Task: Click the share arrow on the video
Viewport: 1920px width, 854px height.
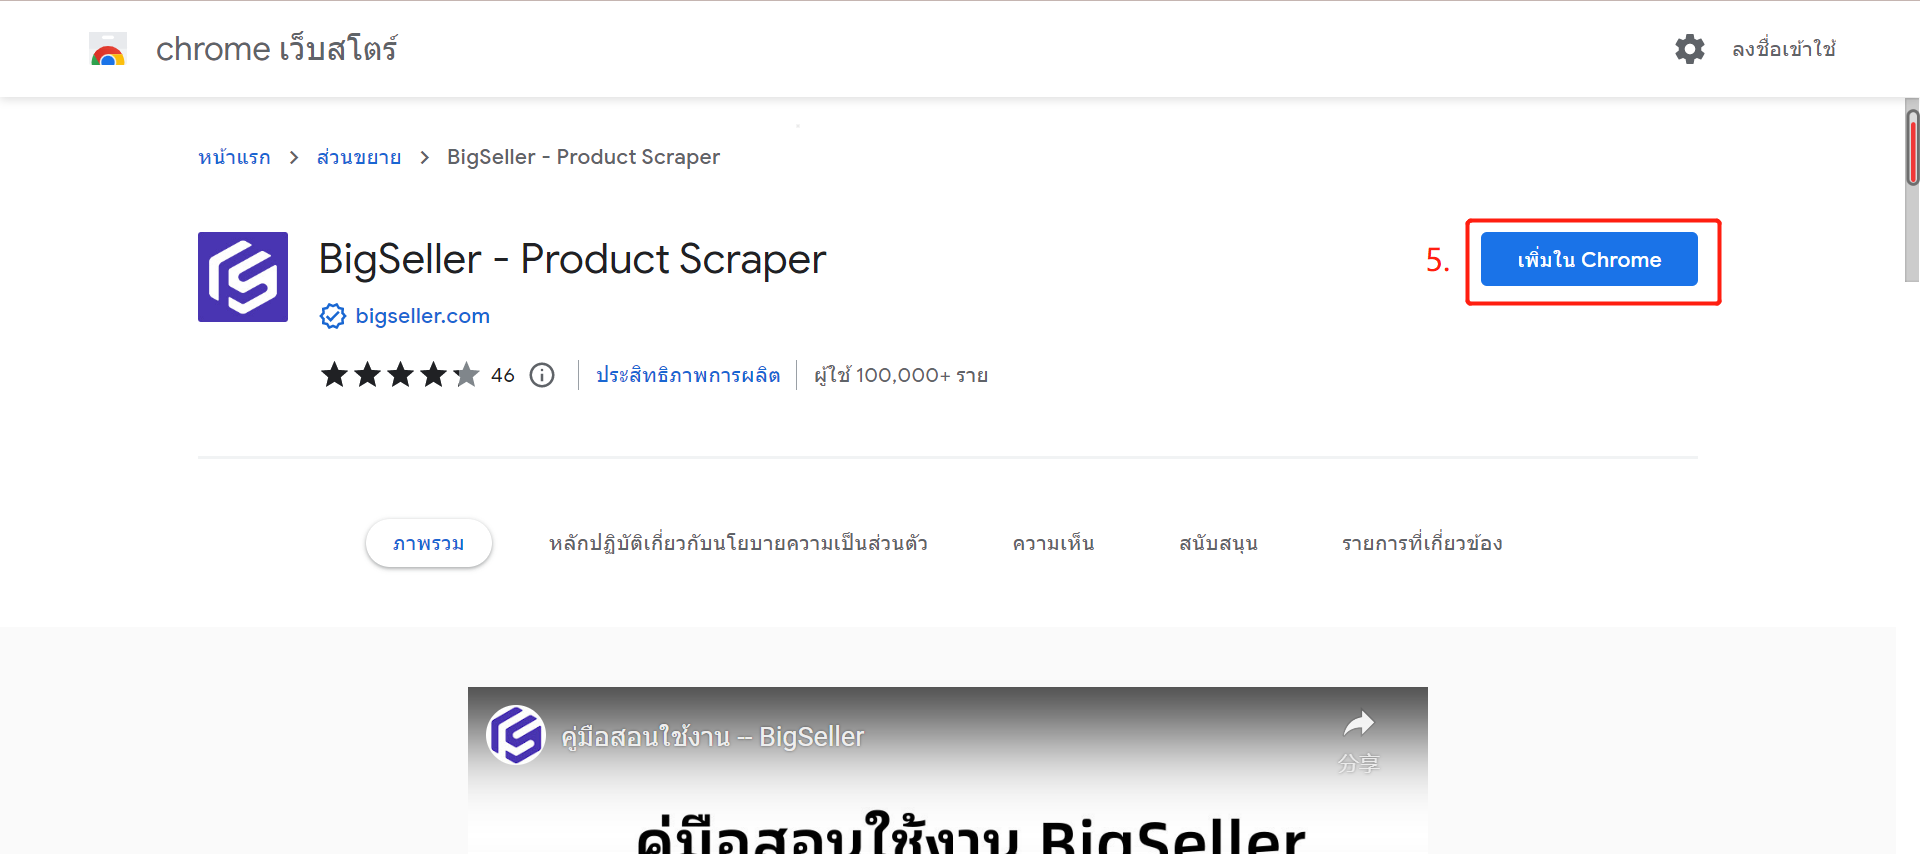Action: pos(1358,723)
